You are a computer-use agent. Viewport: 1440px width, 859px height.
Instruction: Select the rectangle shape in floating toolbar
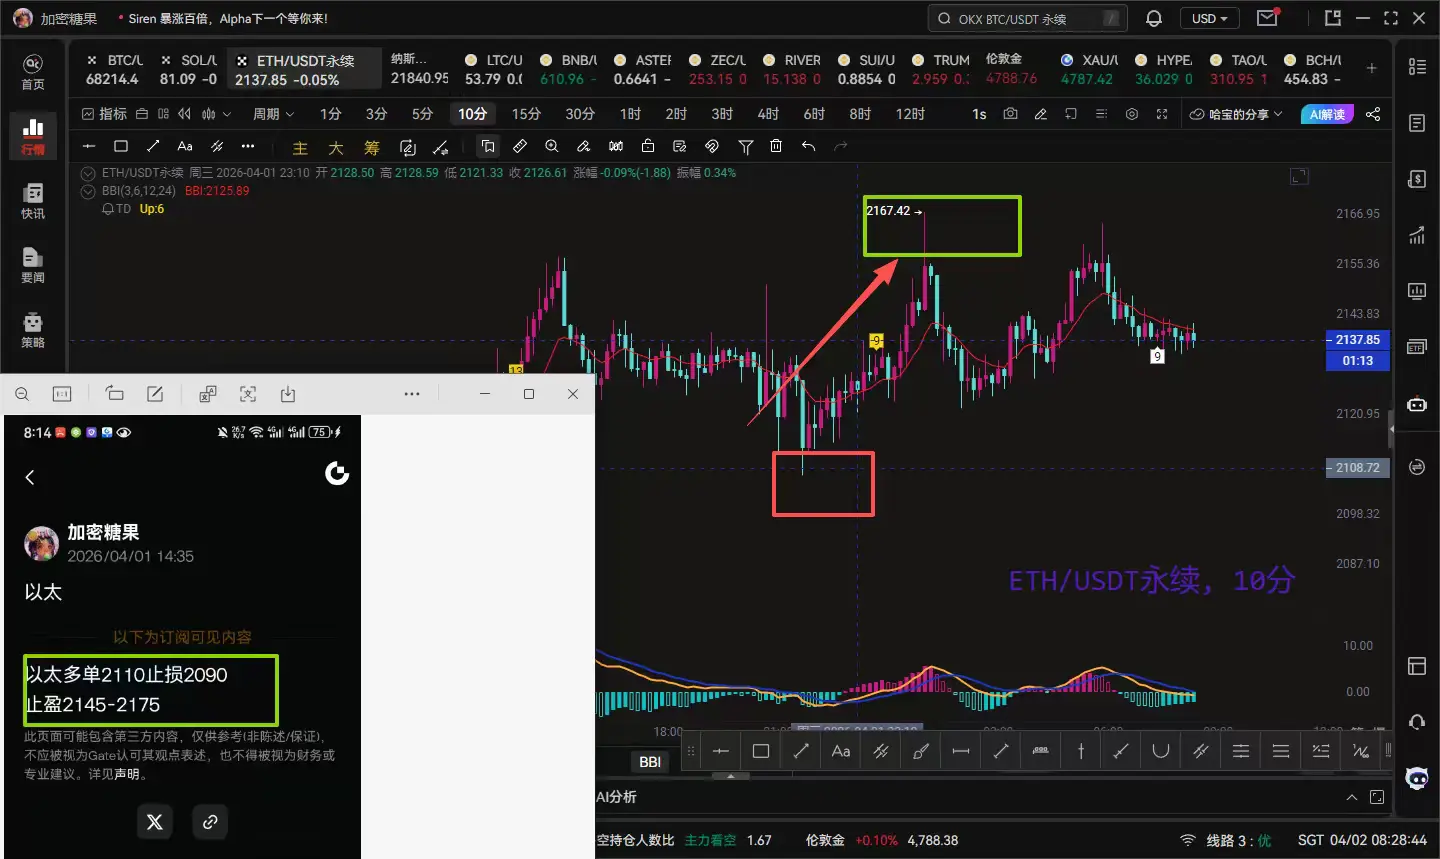(x=761, y=751)
